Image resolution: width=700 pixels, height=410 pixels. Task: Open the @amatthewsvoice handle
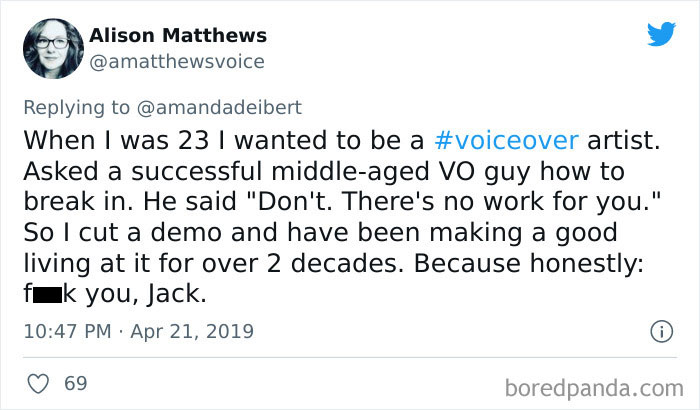coord(177,62)
